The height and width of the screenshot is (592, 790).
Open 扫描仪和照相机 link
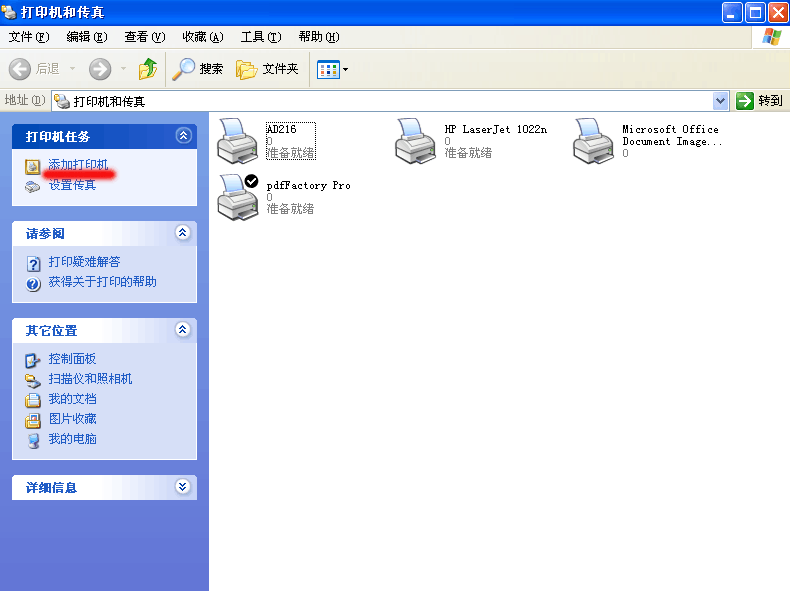90,379
